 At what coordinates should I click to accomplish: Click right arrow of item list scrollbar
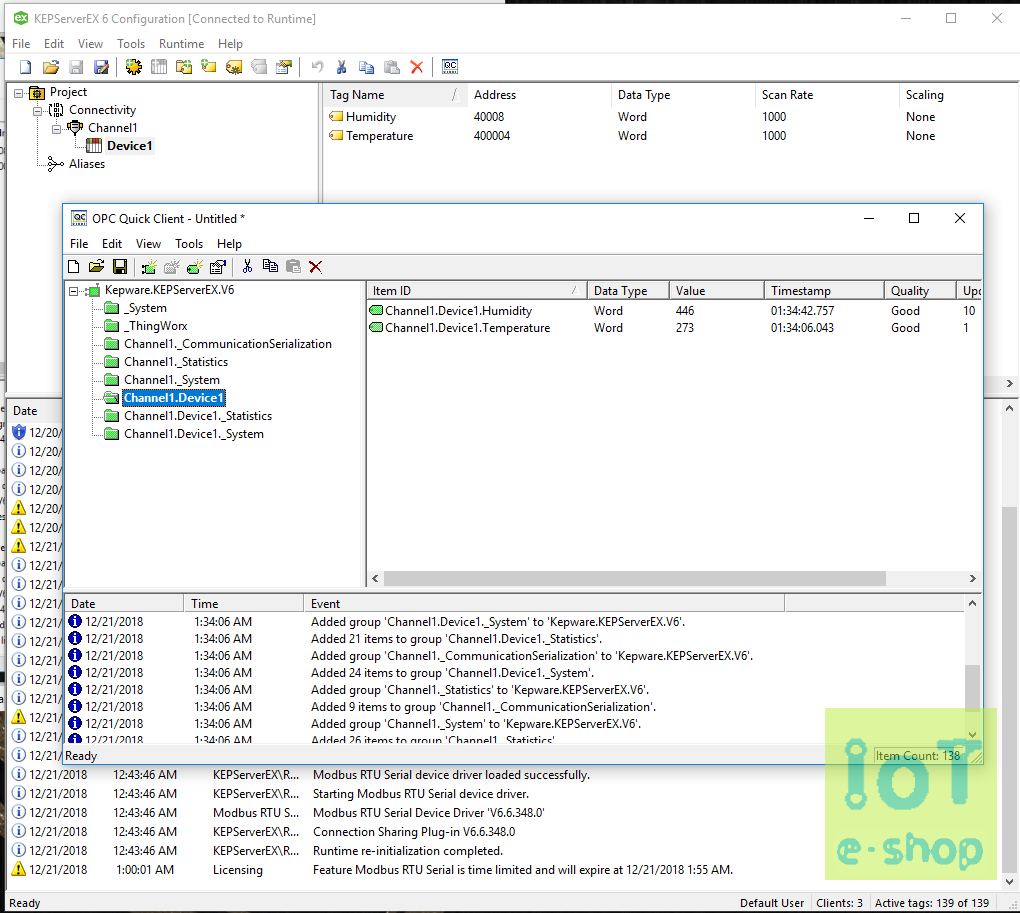[973, 578]
